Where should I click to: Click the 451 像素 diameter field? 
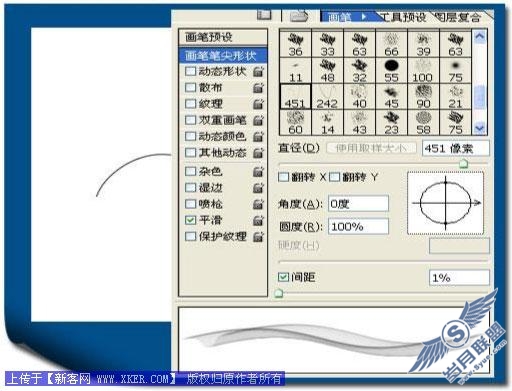(456, 148)
